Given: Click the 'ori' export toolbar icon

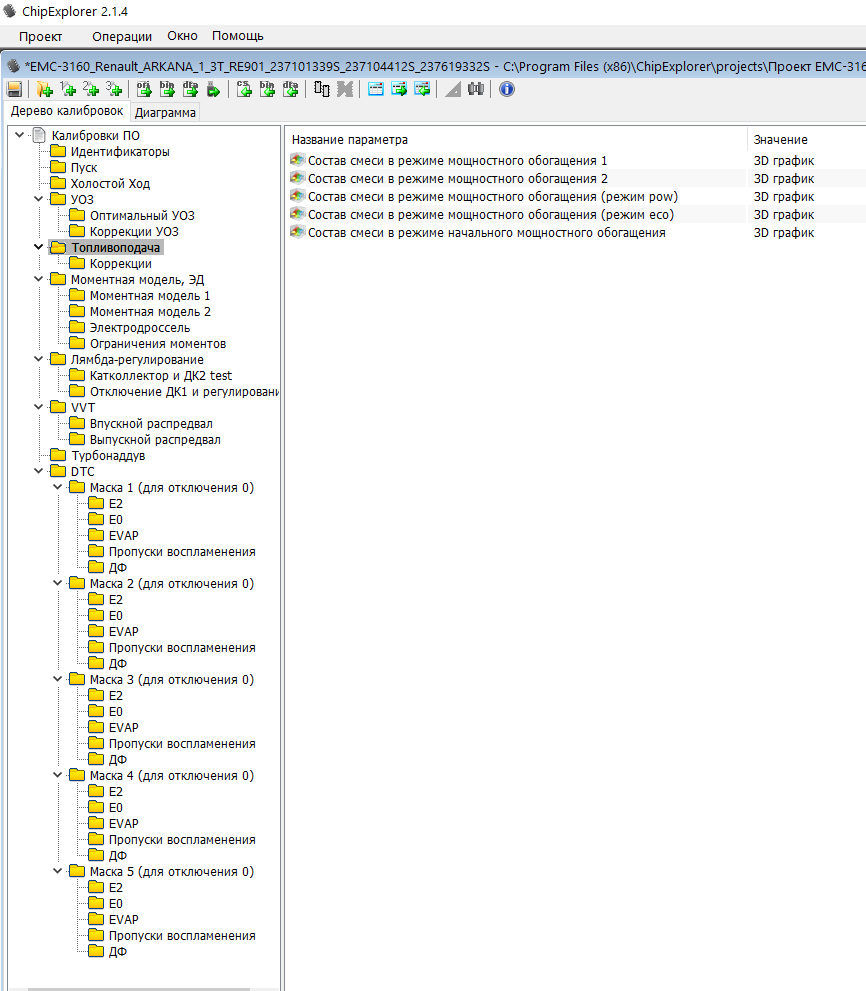Looking at the screenshot, I should 144,90.
